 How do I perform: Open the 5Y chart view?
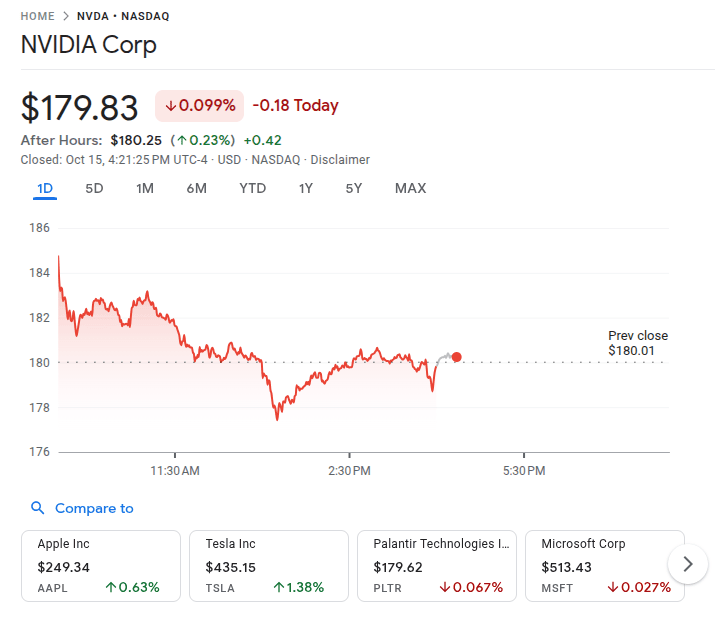click(x=354, y=188)
